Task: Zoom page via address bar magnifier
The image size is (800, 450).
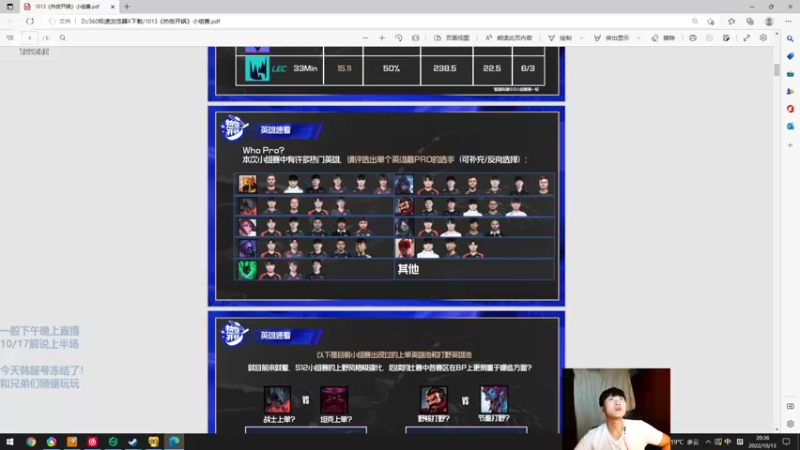Action: [x=695, y=21]
